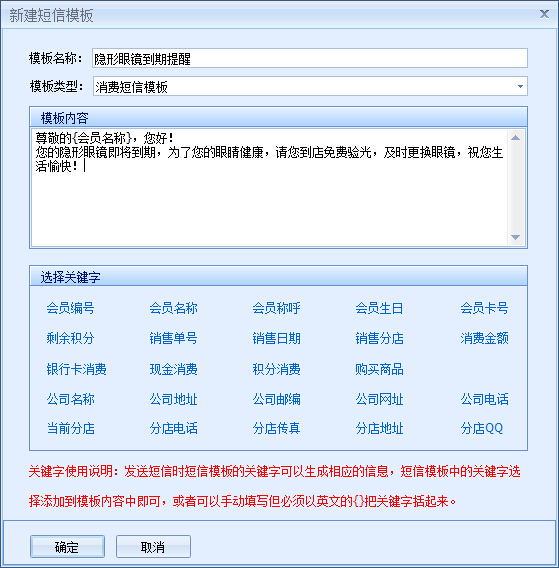This screenshot has height=568, width=559.
Task: Click the scrollbar up arrow in 模板内容
Action: (x=516, y=138)
